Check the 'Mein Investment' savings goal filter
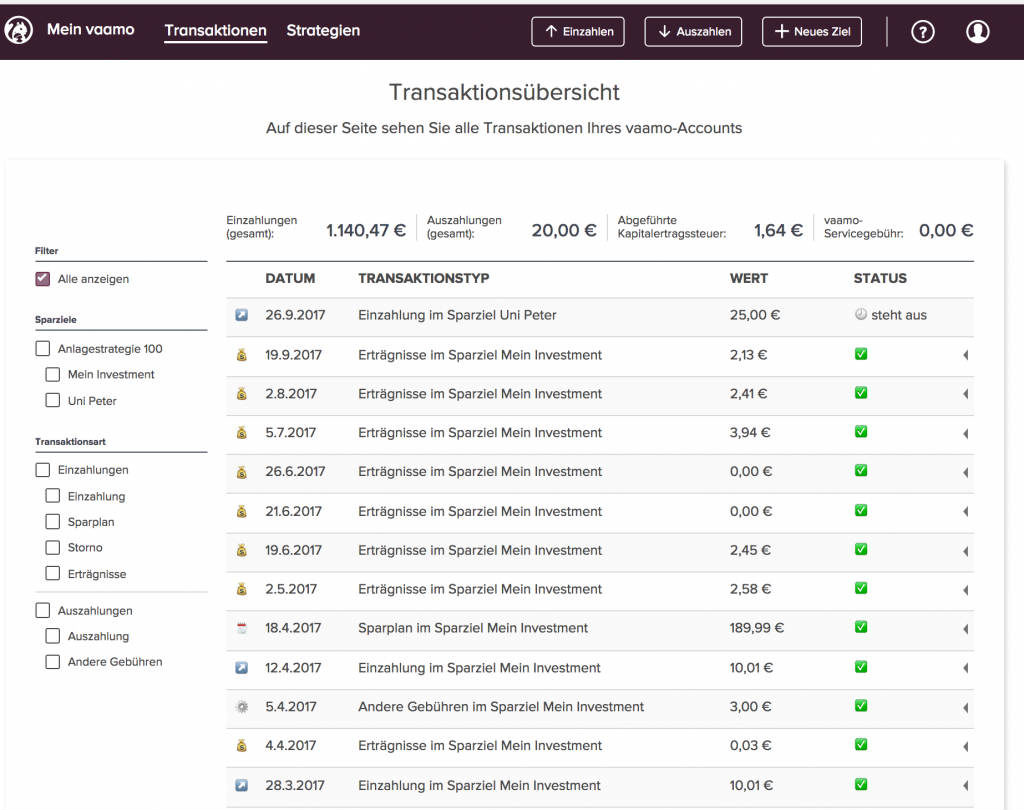 pyautogui.click(x=52, y=374)
